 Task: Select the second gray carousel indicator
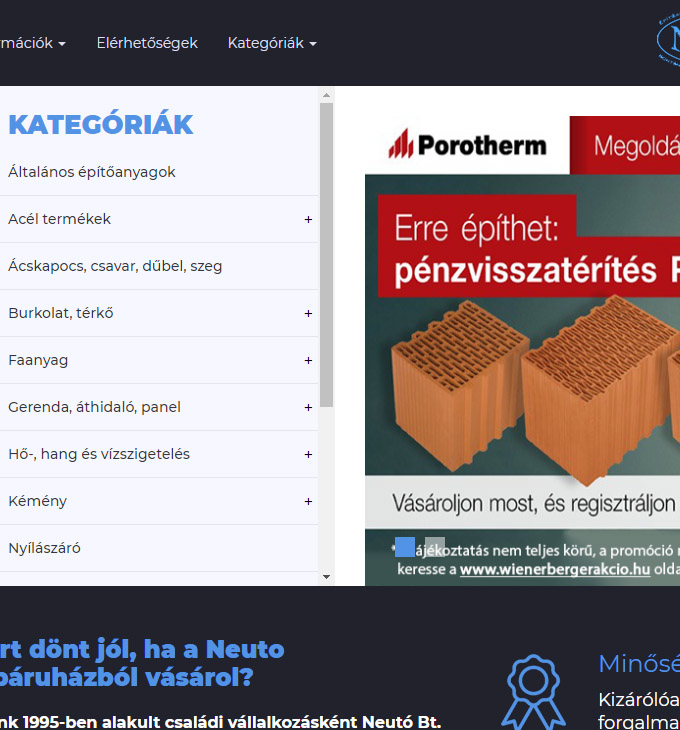pos(435,547)
